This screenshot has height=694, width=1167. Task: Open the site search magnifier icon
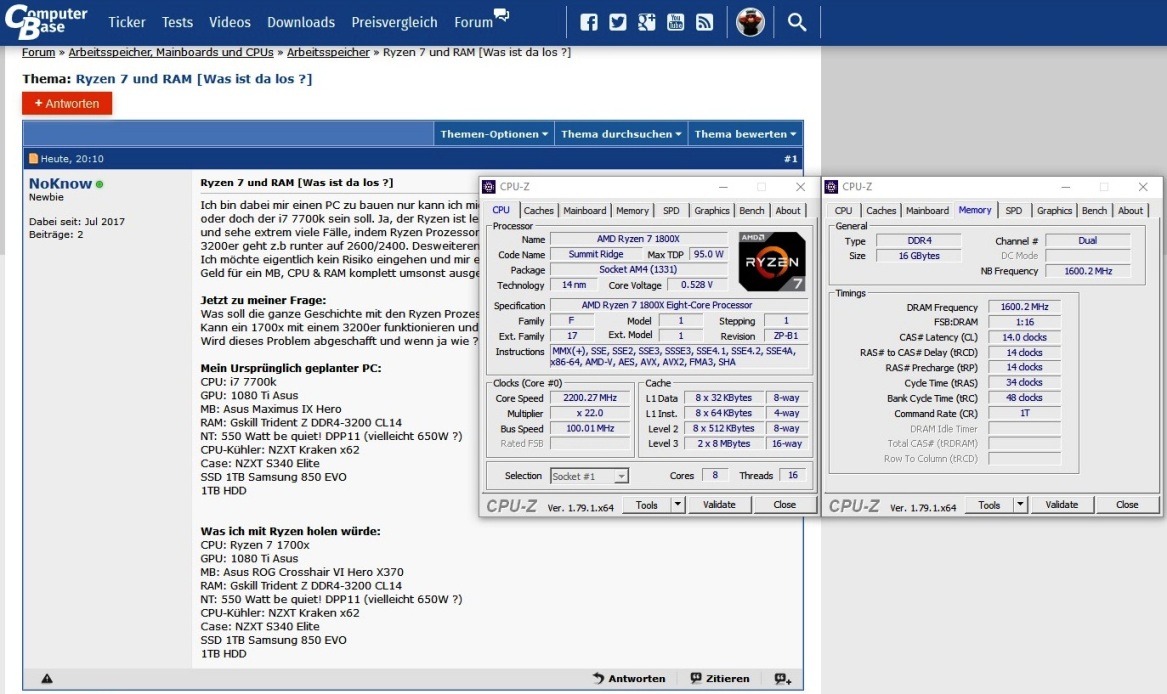(796, 22)
